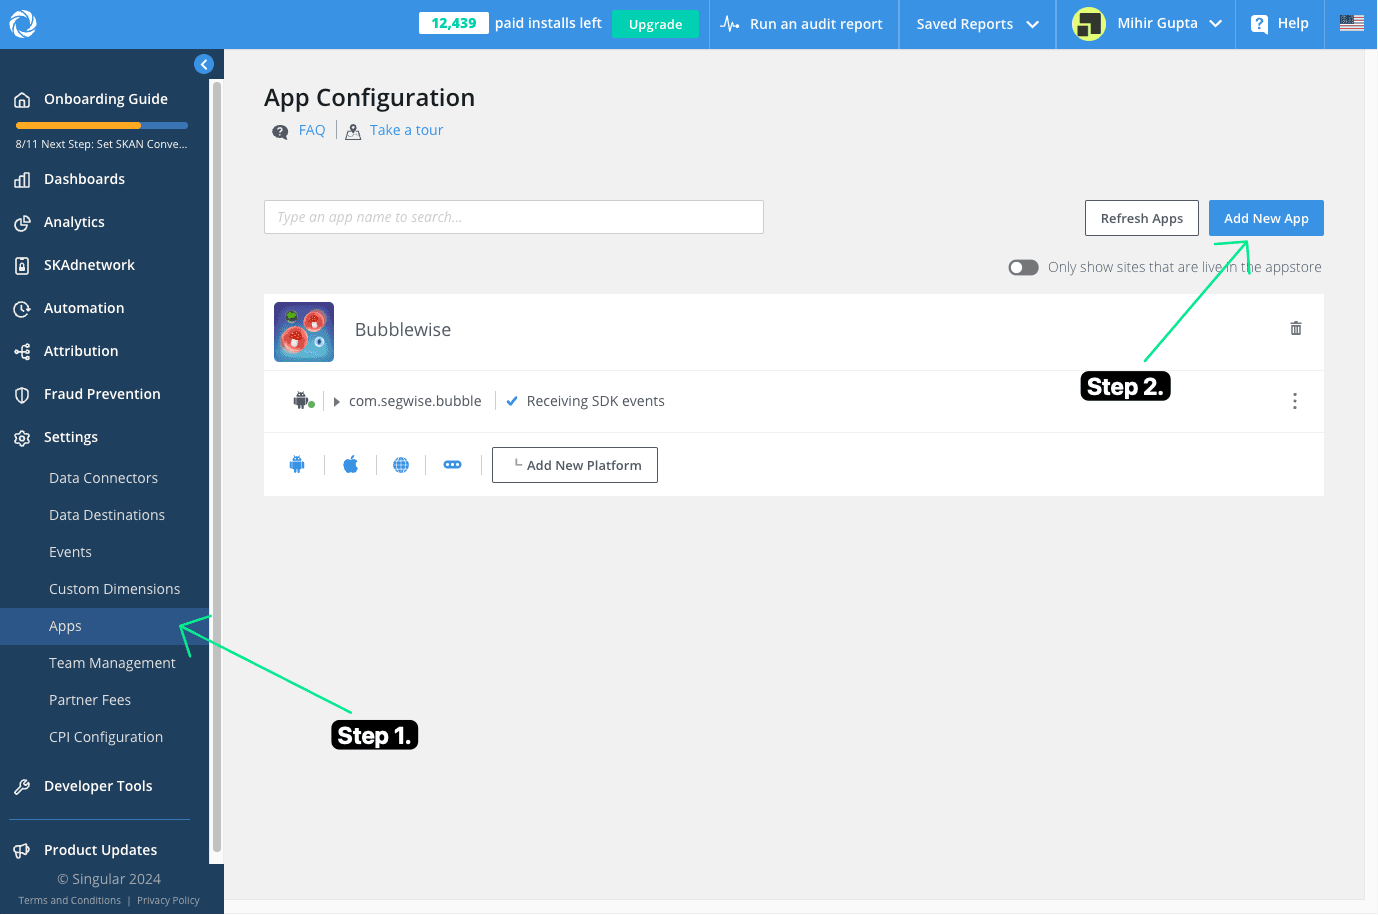Open the Take a tour link
The height and width of the screenshot is (915, 1378).
(406, 130)
